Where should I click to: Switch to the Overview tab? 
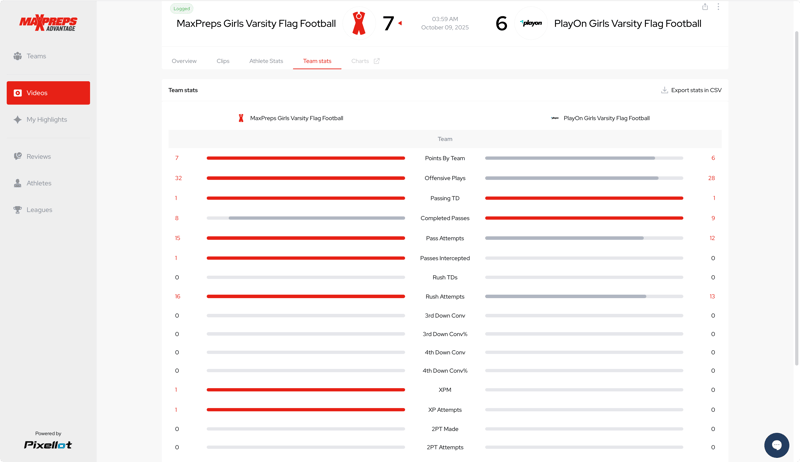tap(184, 61)
